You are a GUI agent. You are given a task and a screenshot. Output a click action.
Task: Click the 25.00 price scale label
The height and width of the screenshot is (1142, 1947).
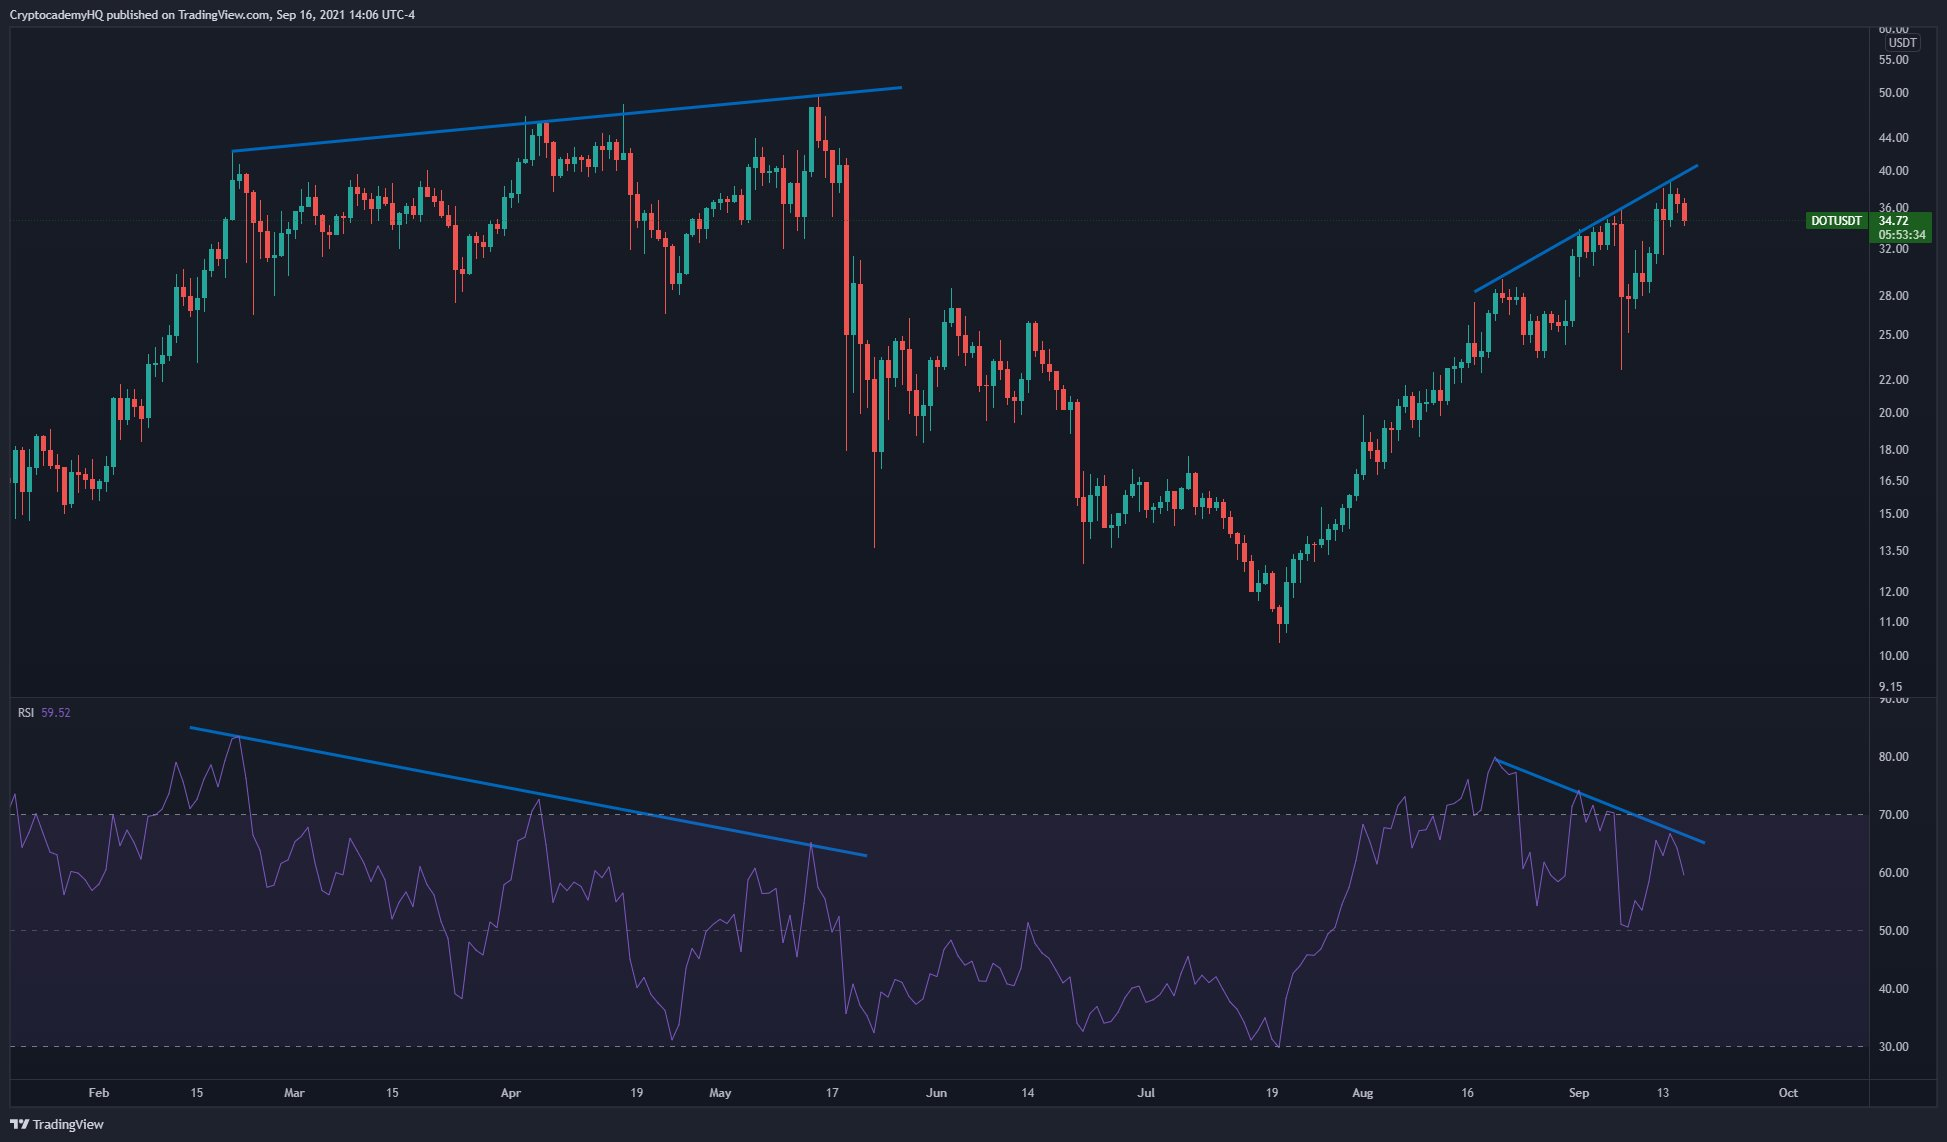tap(1893, 335)
